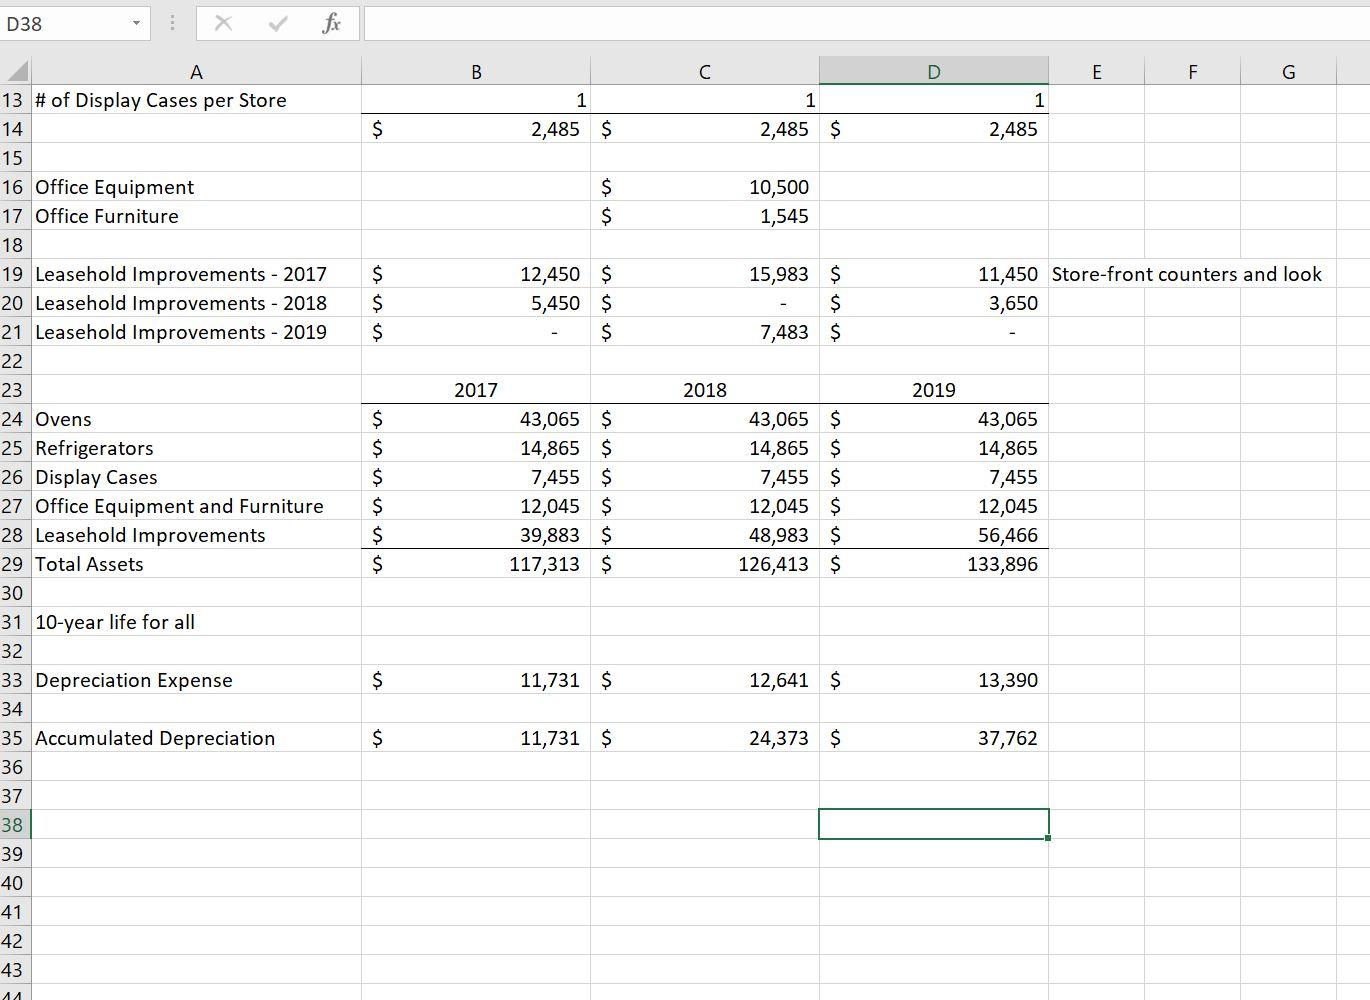Screen dimensions: 1370x1000
Task: Select column F header
Action: (x=1192, y=71)
